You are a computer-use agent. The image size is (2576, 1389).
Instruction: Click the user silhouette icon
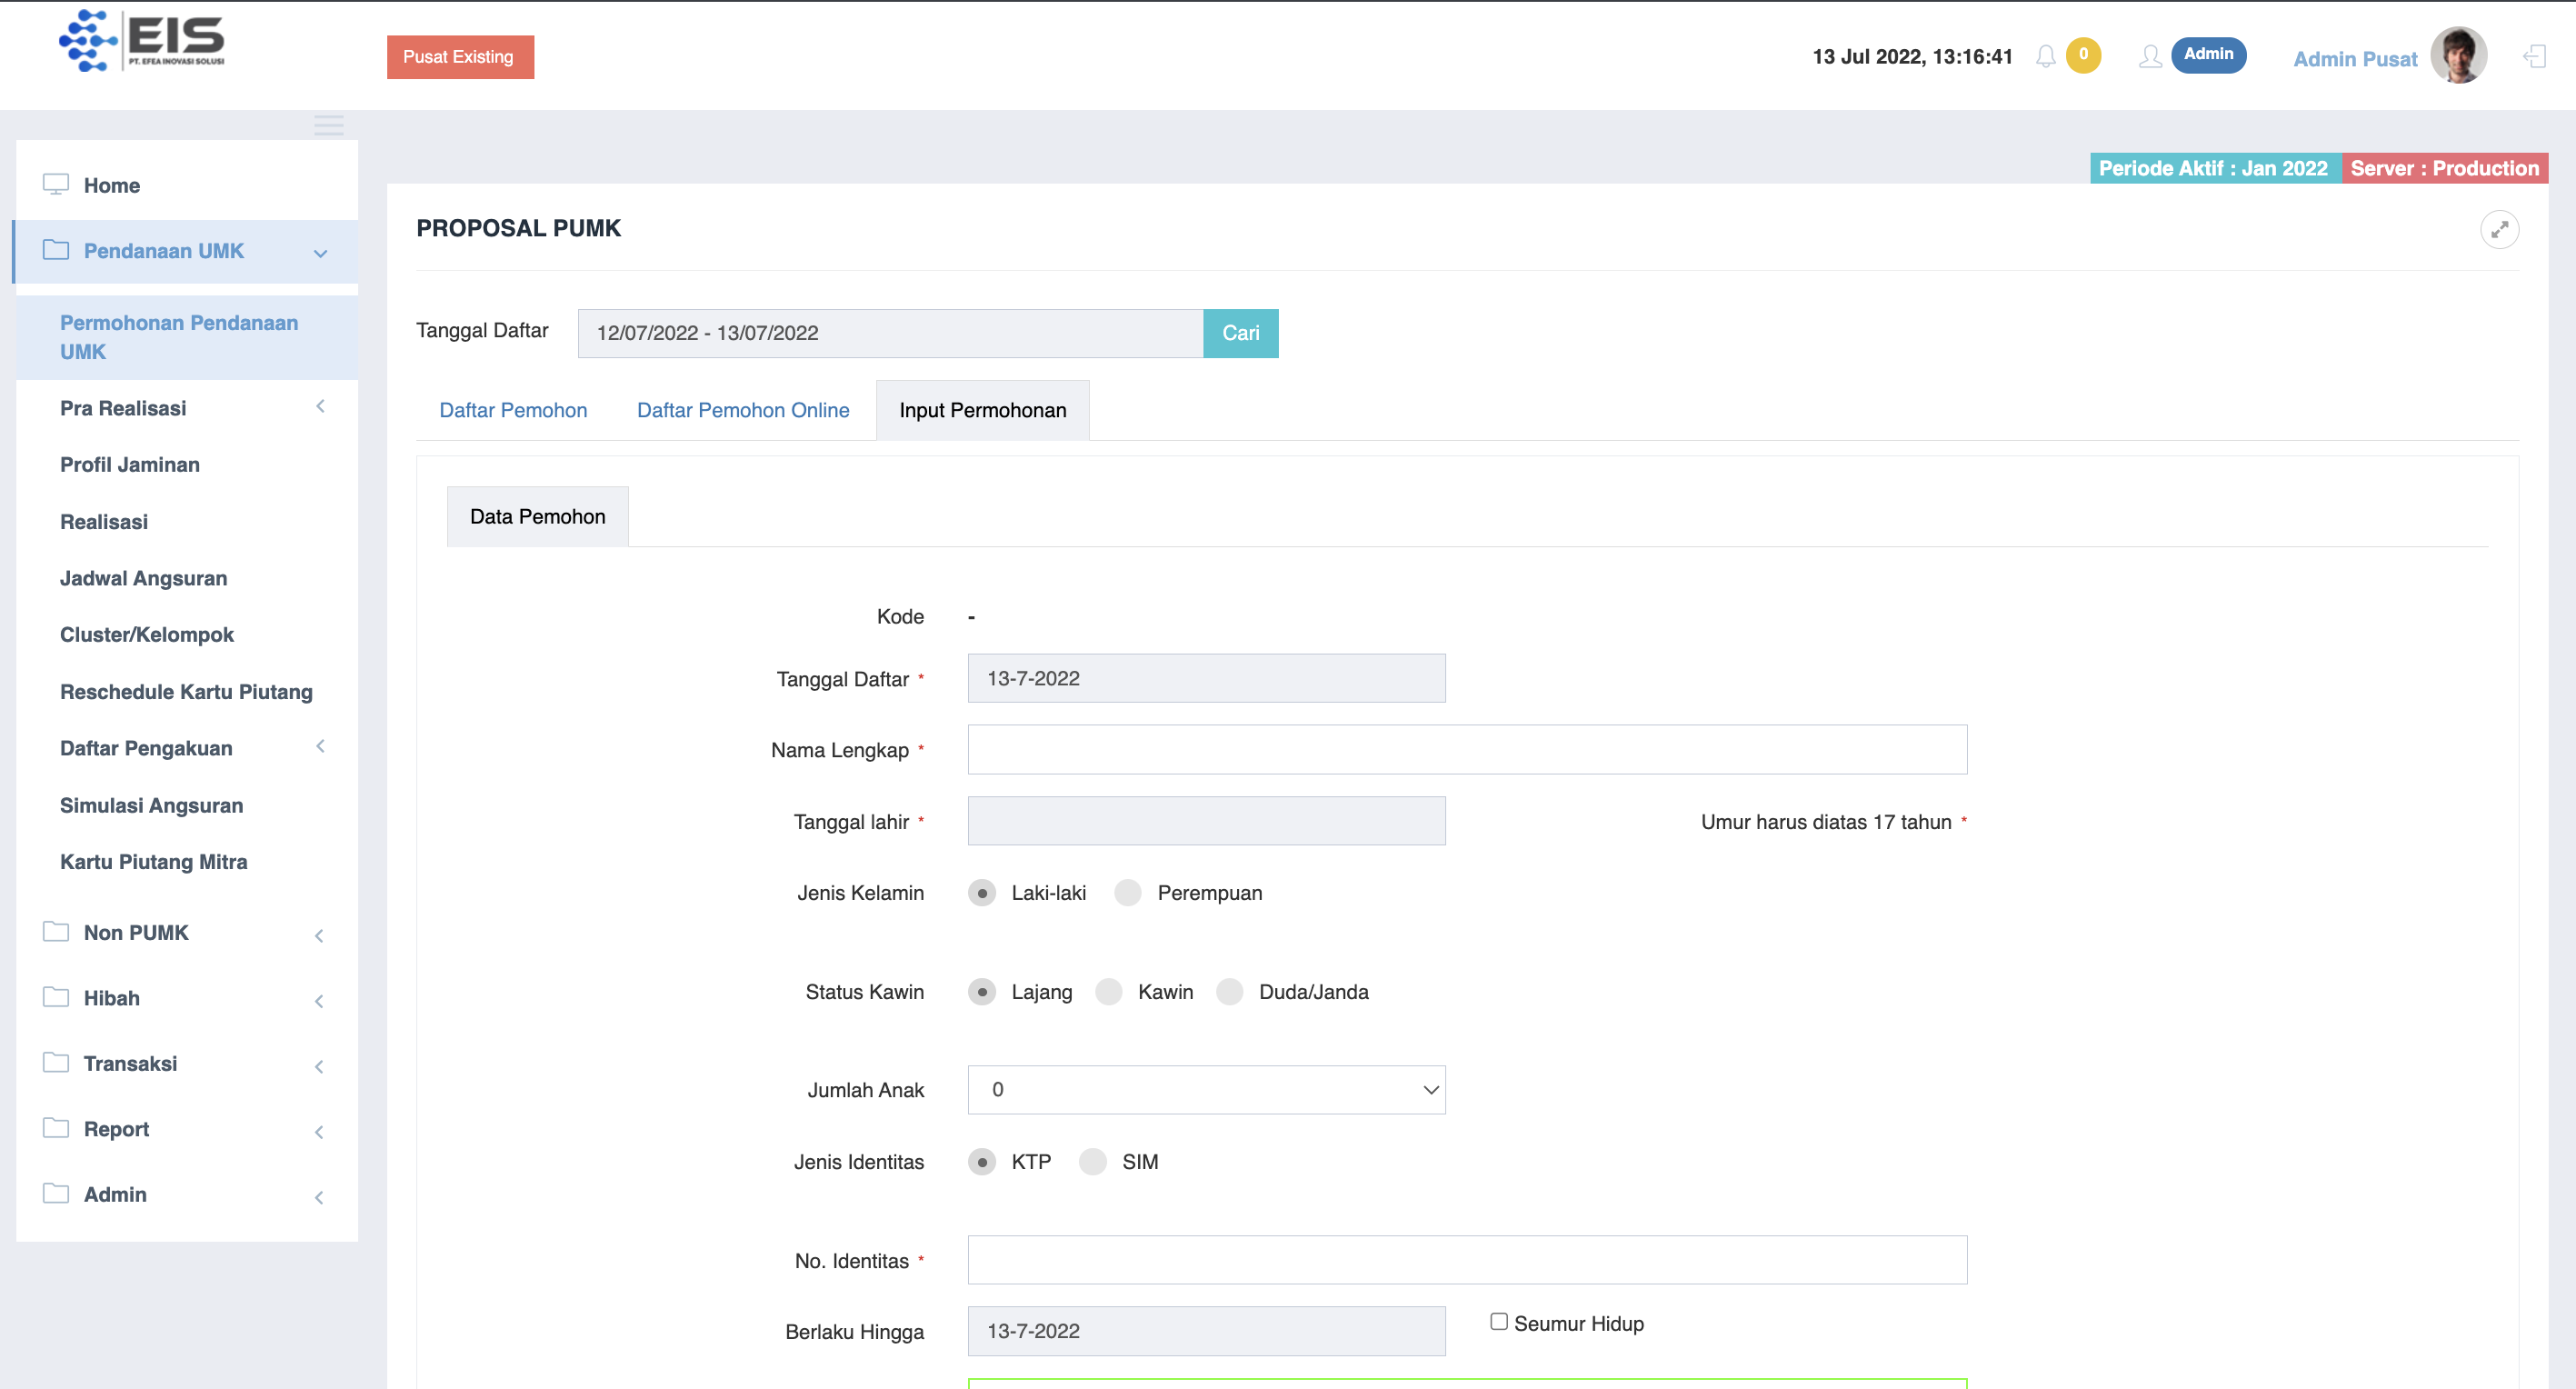pyautogui.click(x=2150, y=56)
